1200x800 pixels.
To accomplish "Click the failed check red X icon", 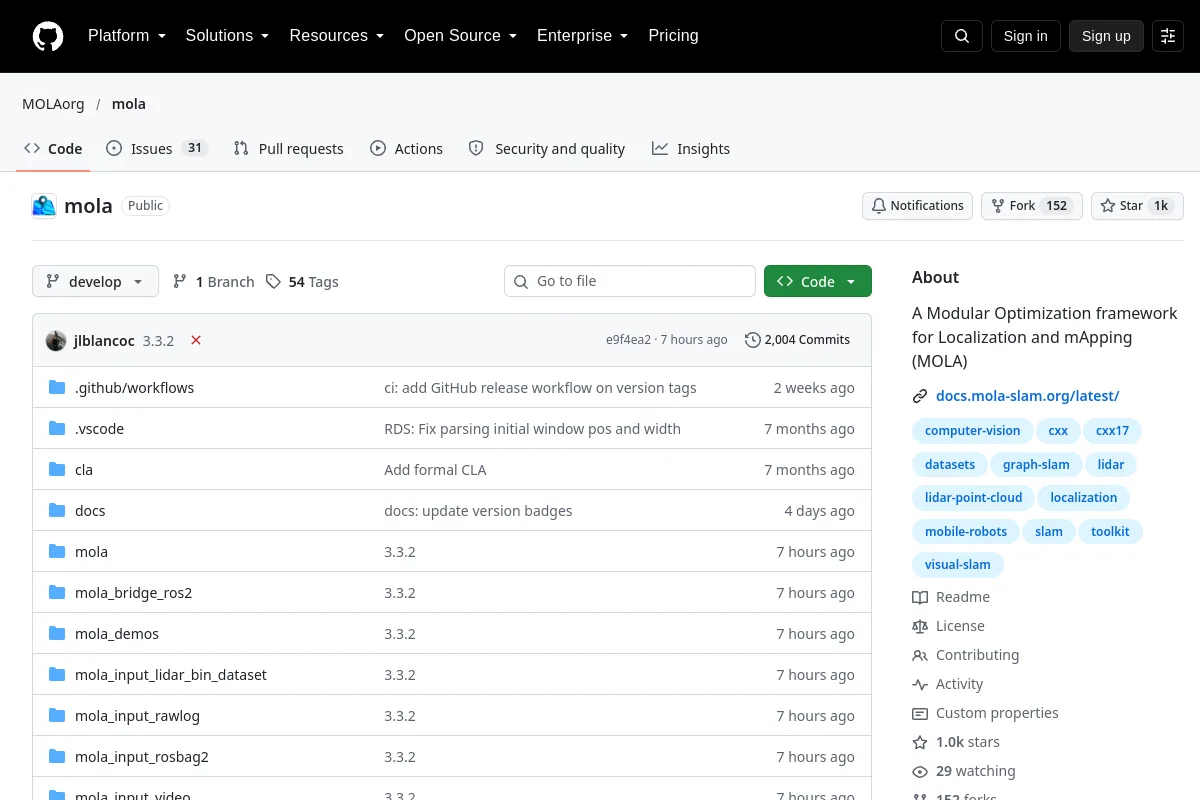I will (x=196, y=340).
